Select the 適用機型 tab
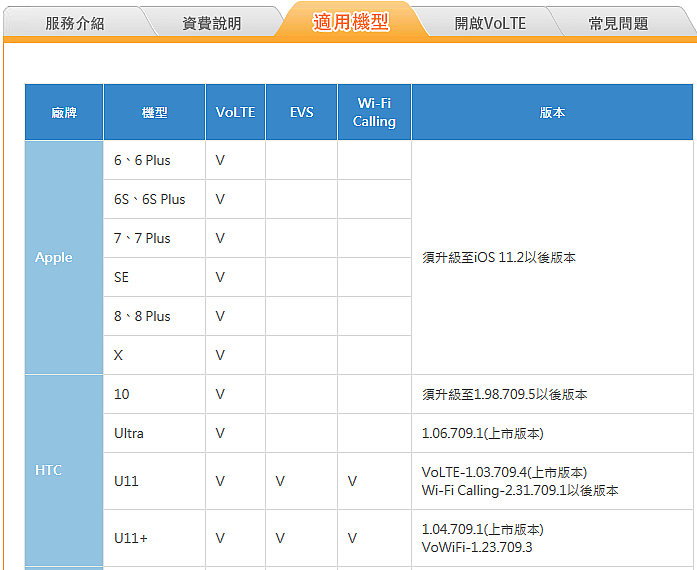The image size is (697, 570). point(351,21)
